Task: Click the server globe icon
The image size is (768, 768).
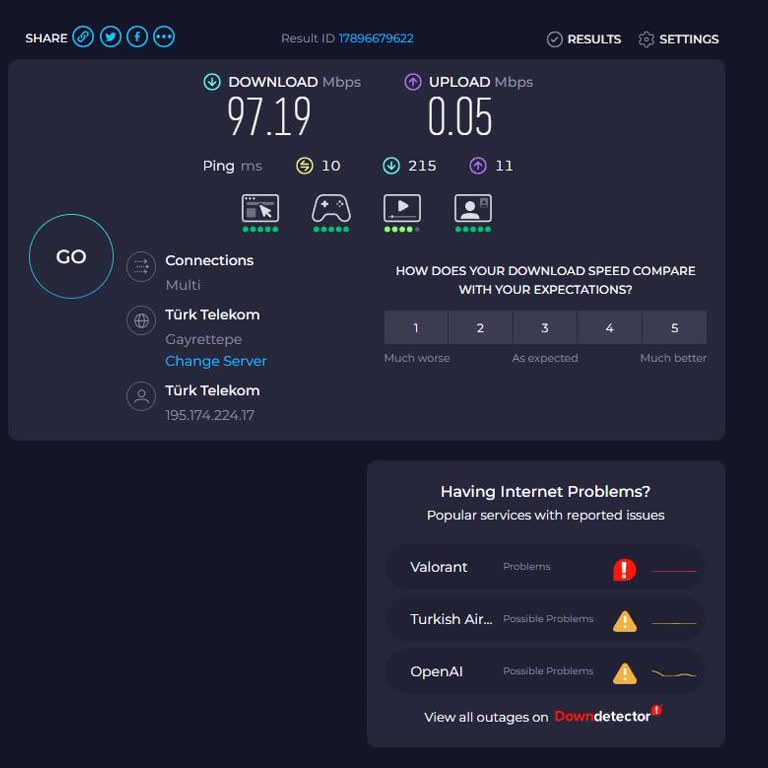Action: [x=141, y=320]
